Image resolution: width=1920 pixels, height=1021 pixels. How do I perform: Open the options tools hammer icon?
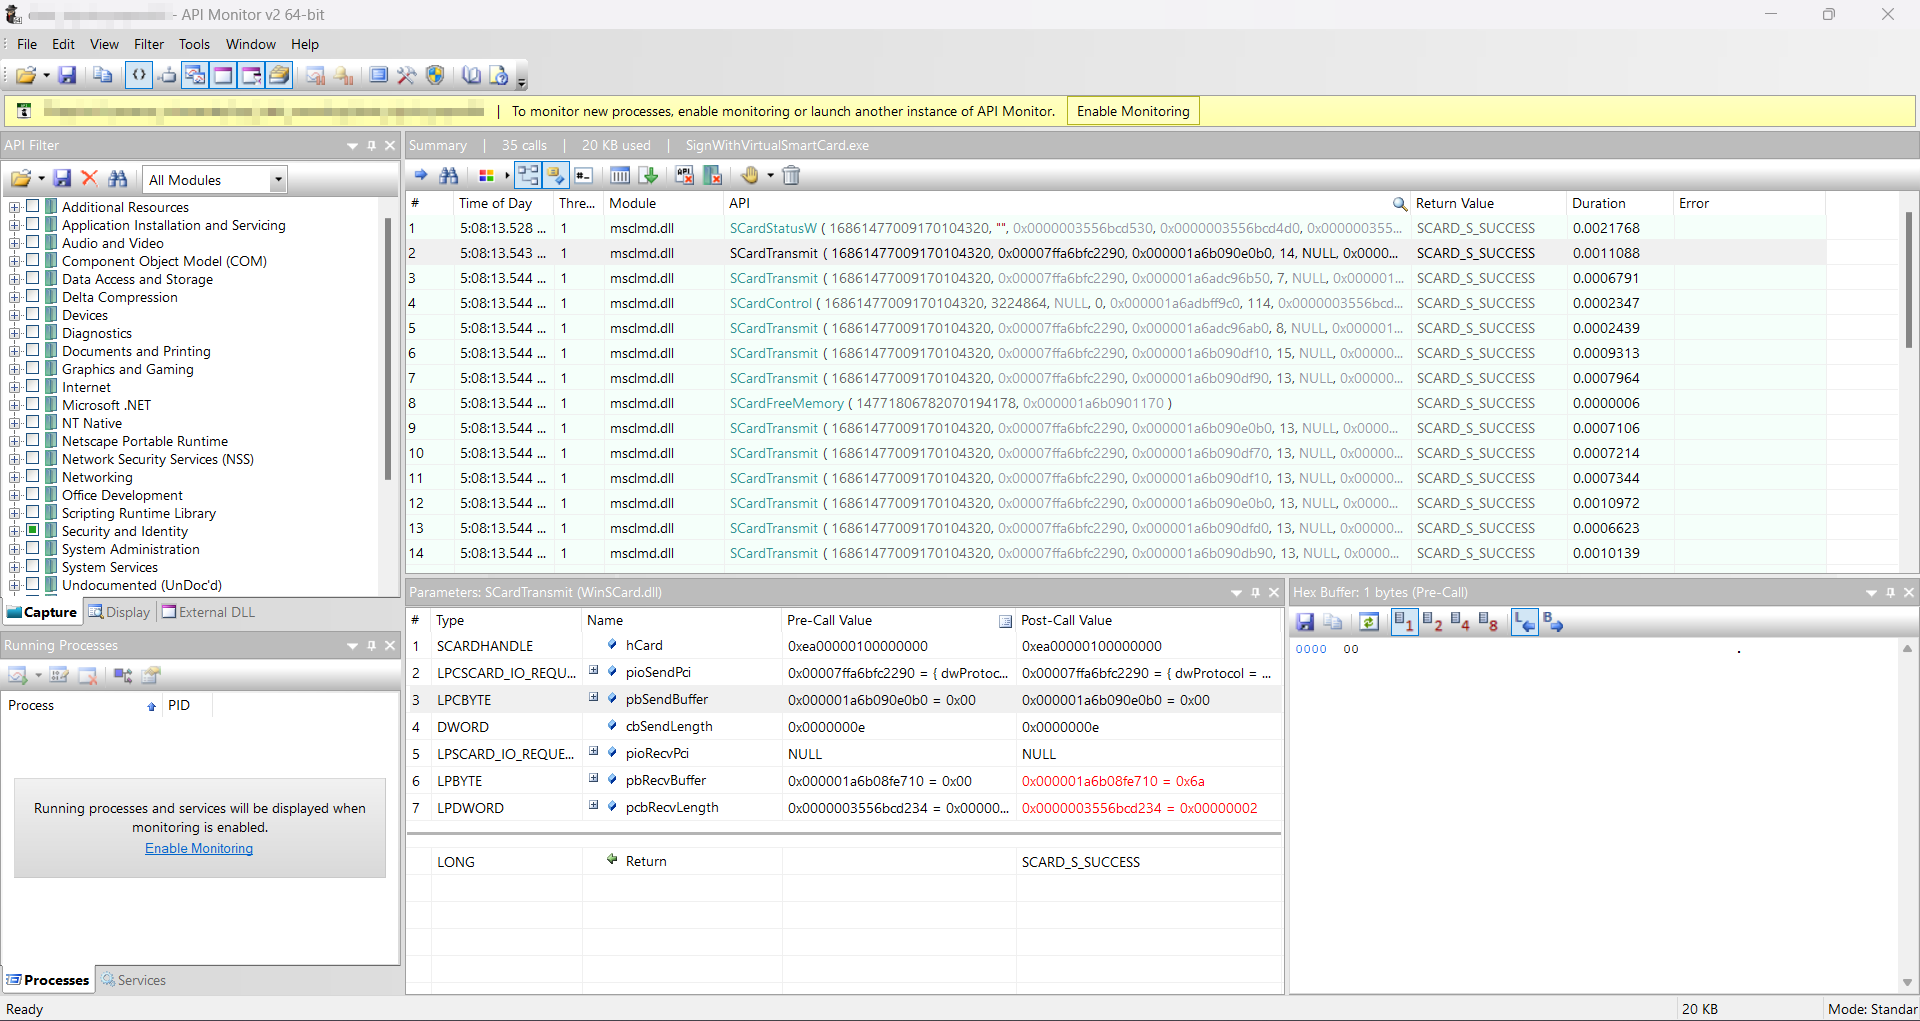click(407, 75)
